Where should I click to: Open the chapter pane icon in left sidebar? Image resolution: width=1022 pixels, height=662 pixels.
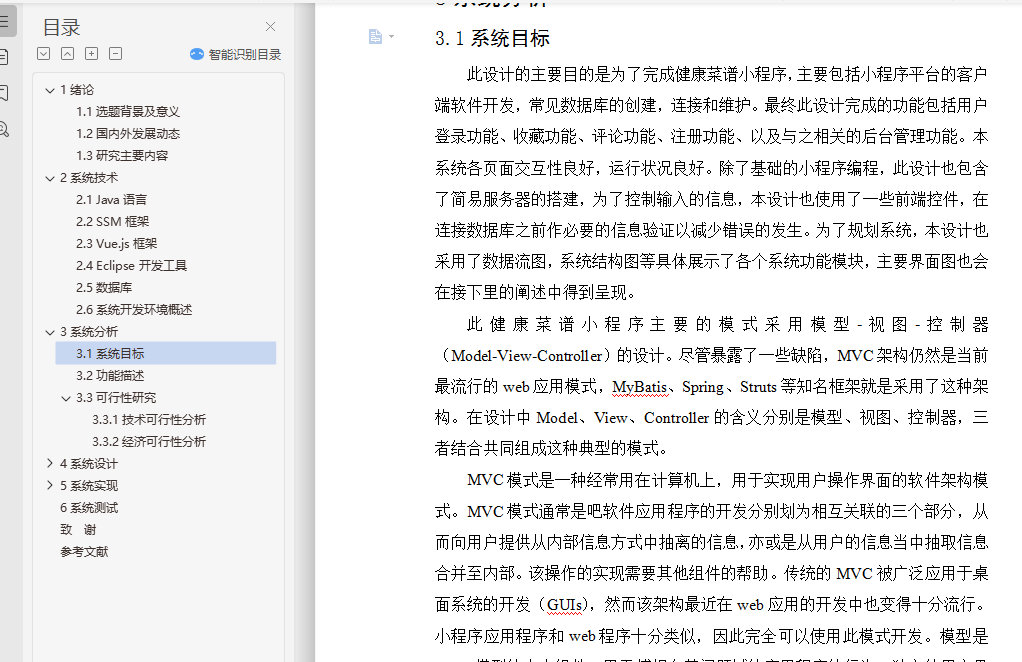coord(4,57)
